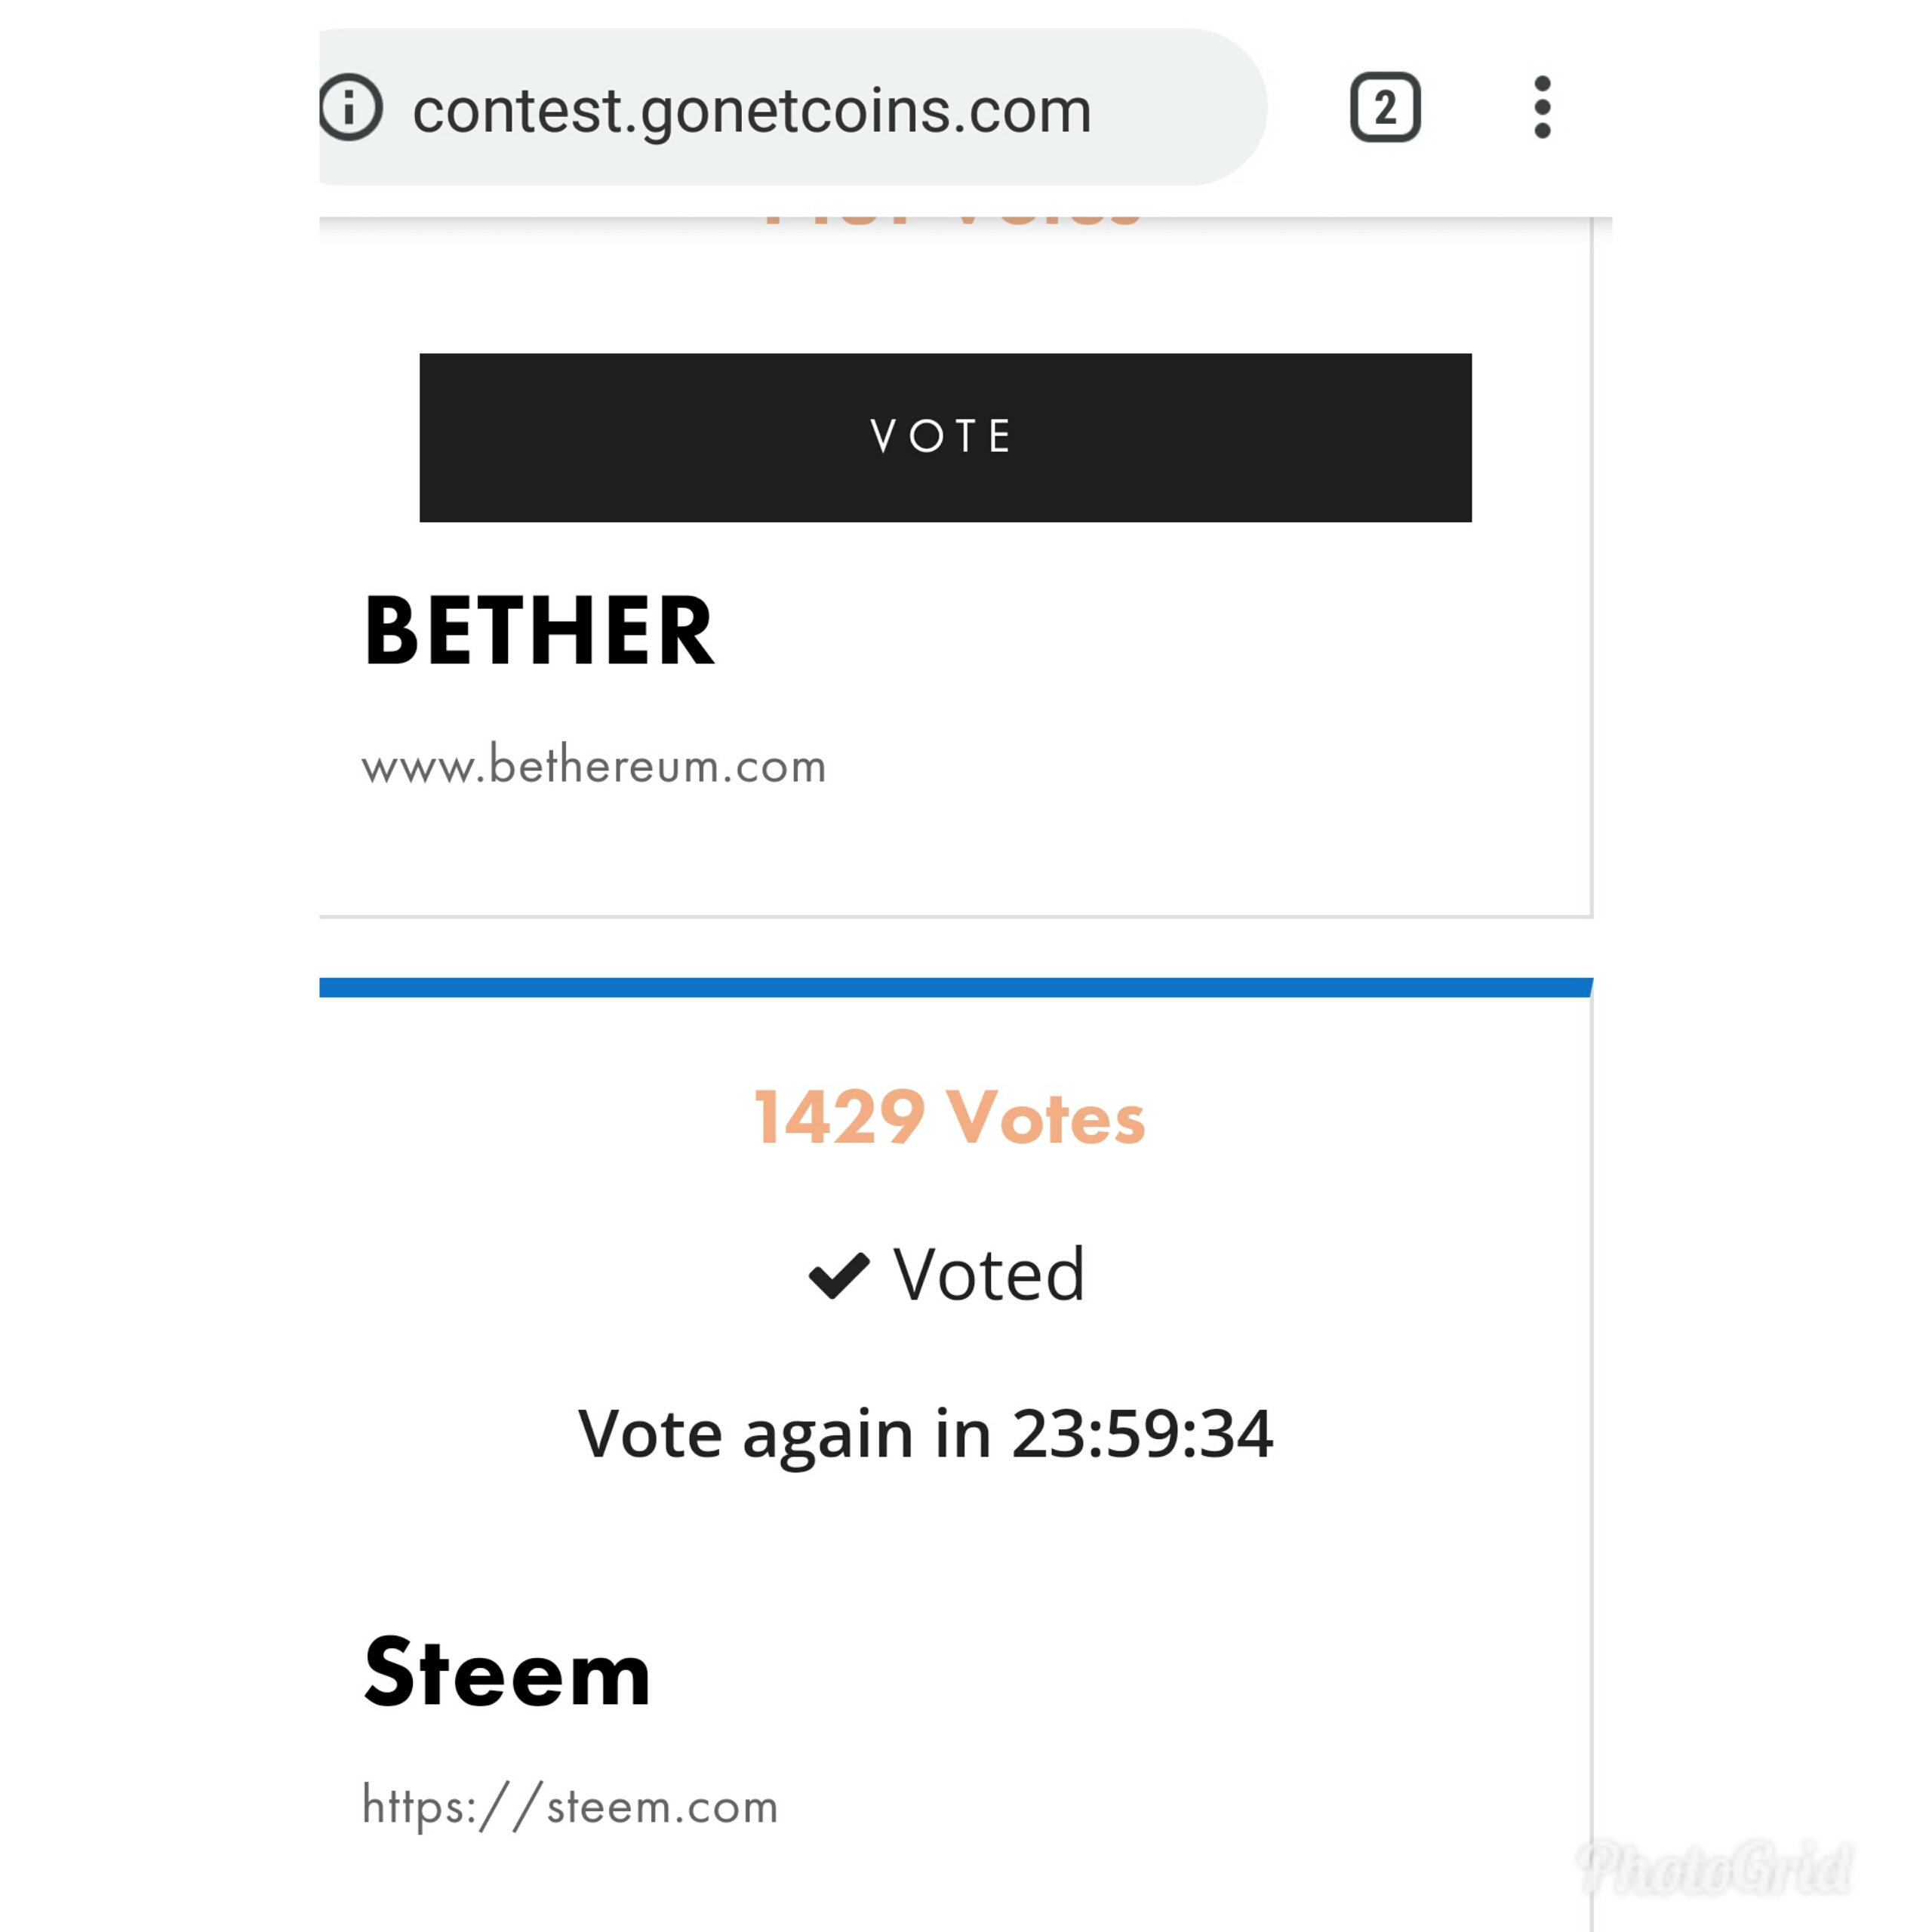
Task: Click the contest.gonetcoins.com address bar
Action: click(793, 107)
